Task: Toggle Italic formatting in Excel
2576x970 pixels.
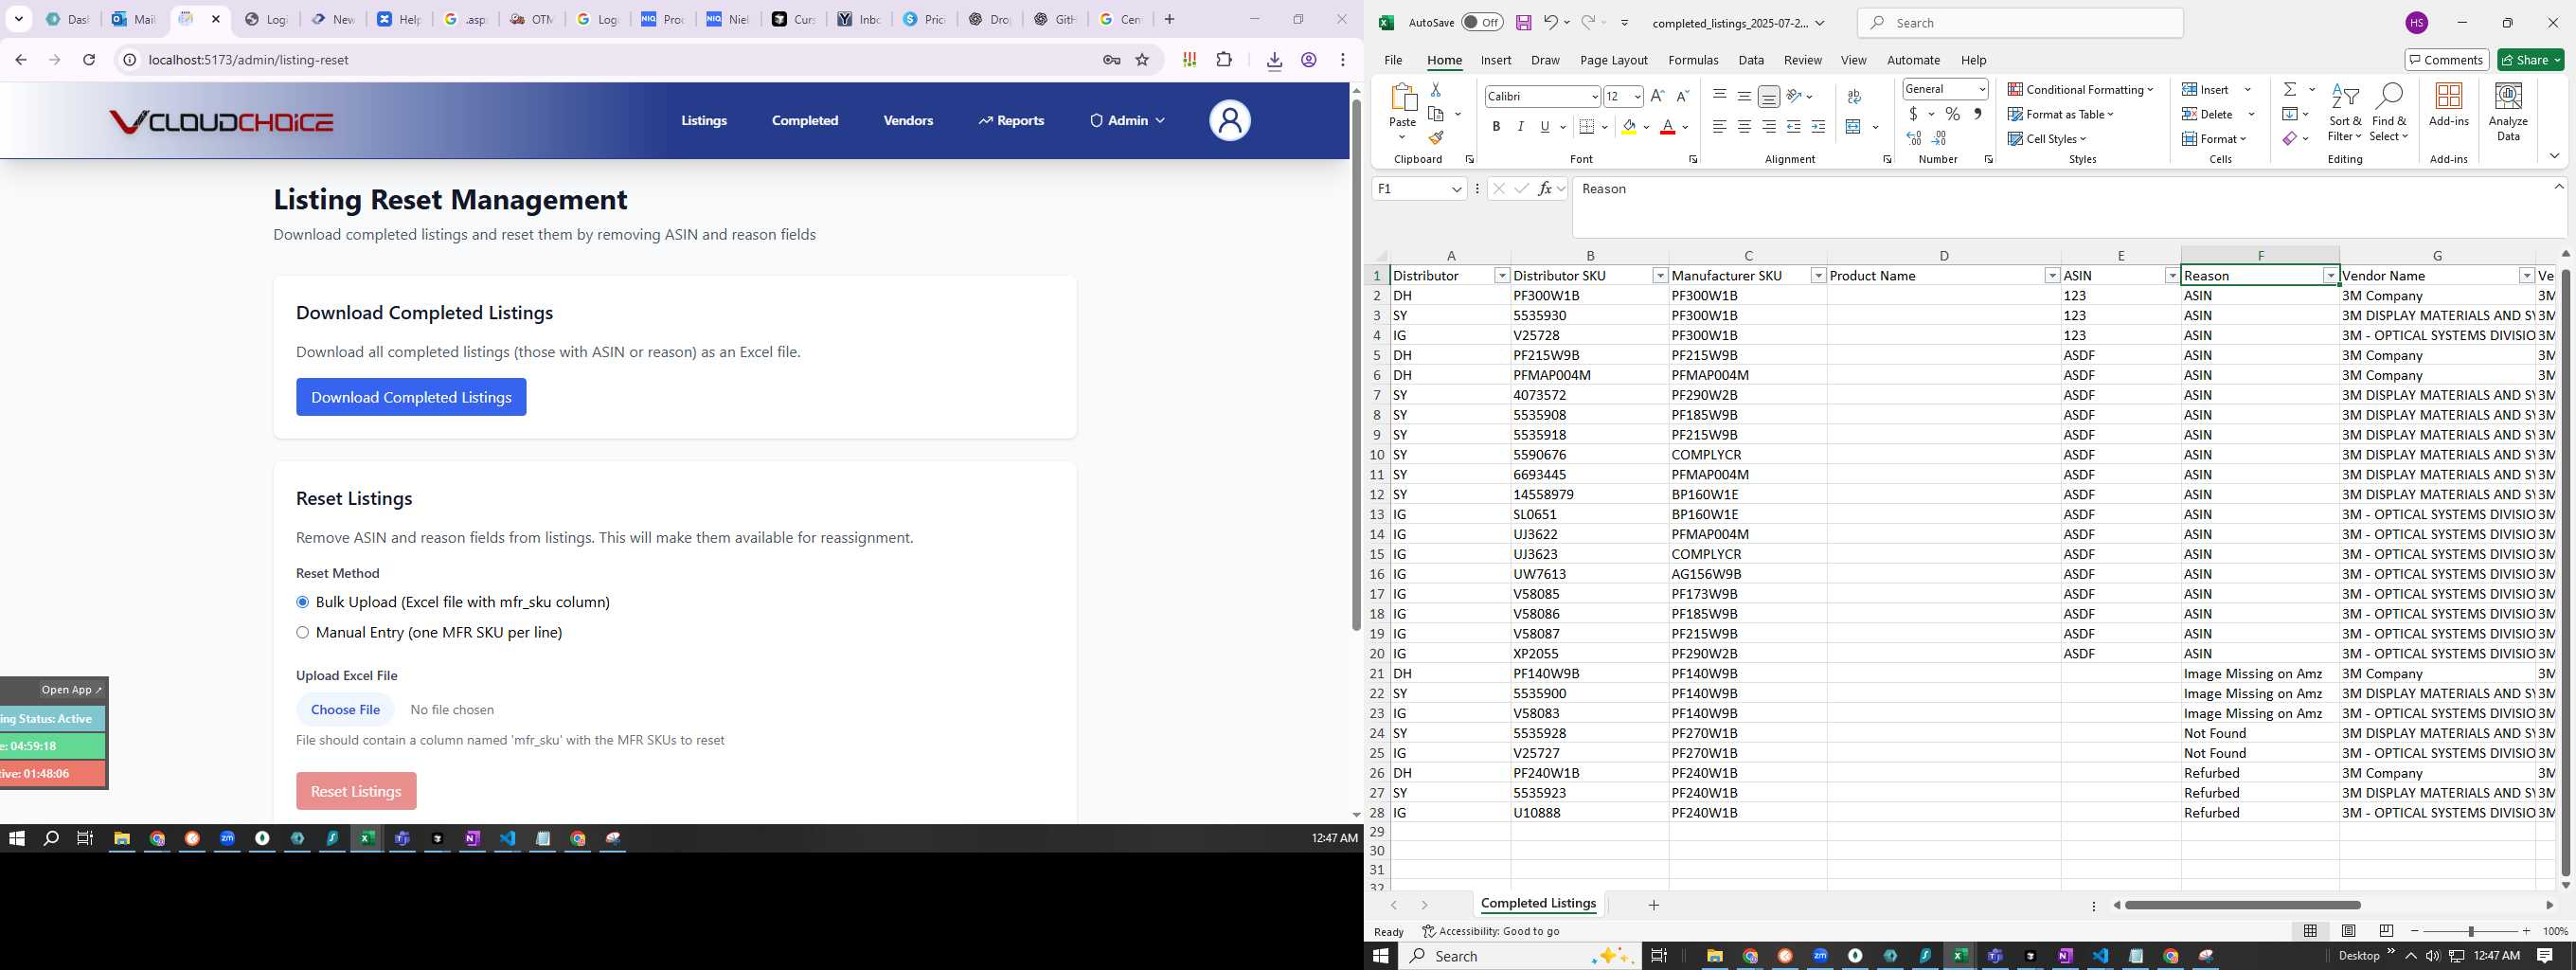Action: click(x=1520, y=127)
